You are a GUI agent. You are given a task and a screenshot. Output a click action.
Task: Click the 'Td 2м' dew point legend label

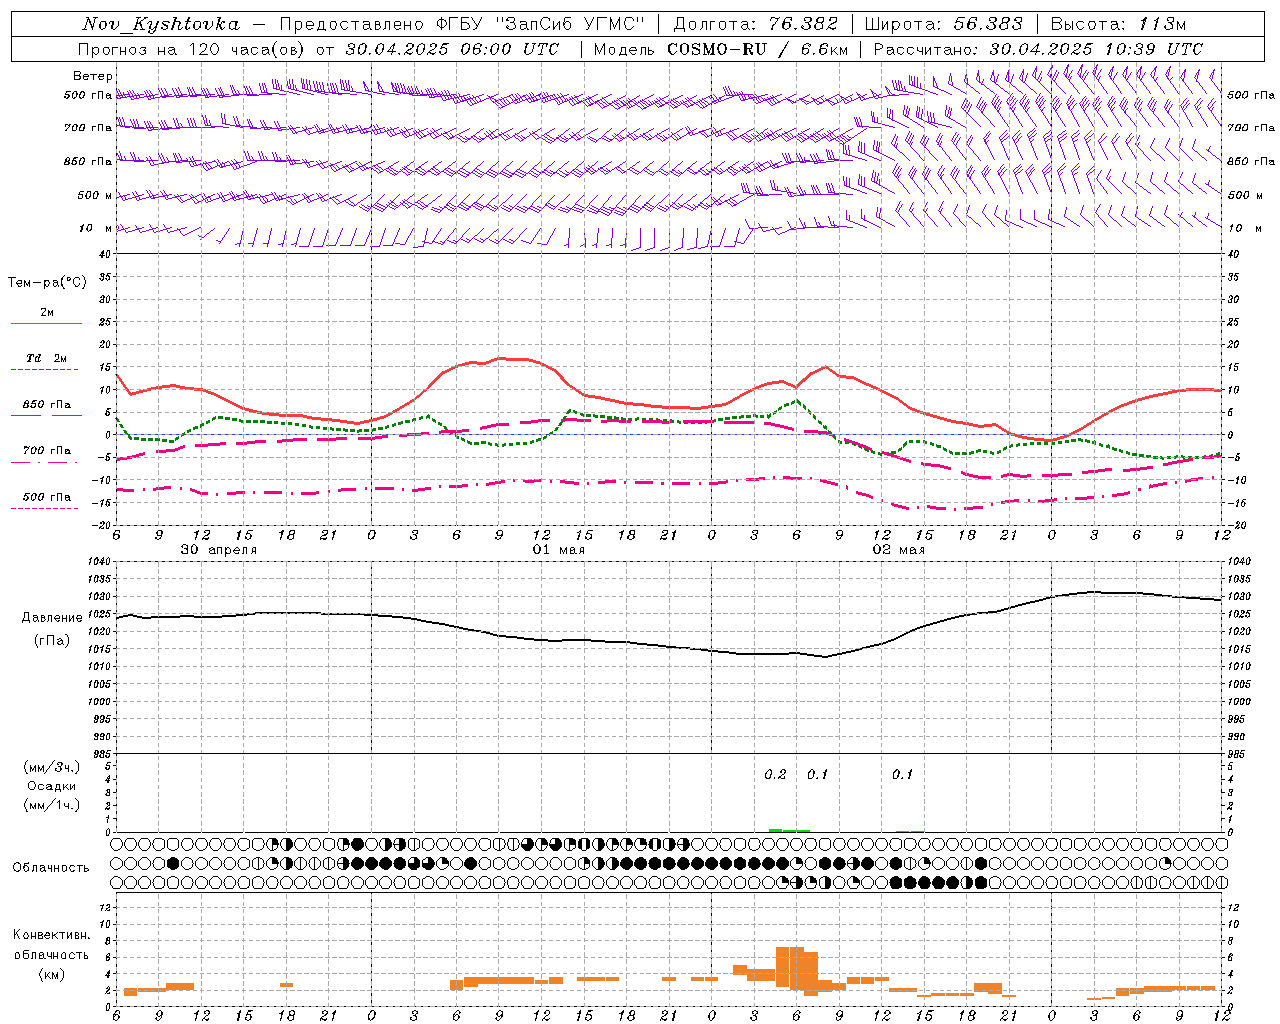point(47,358)
